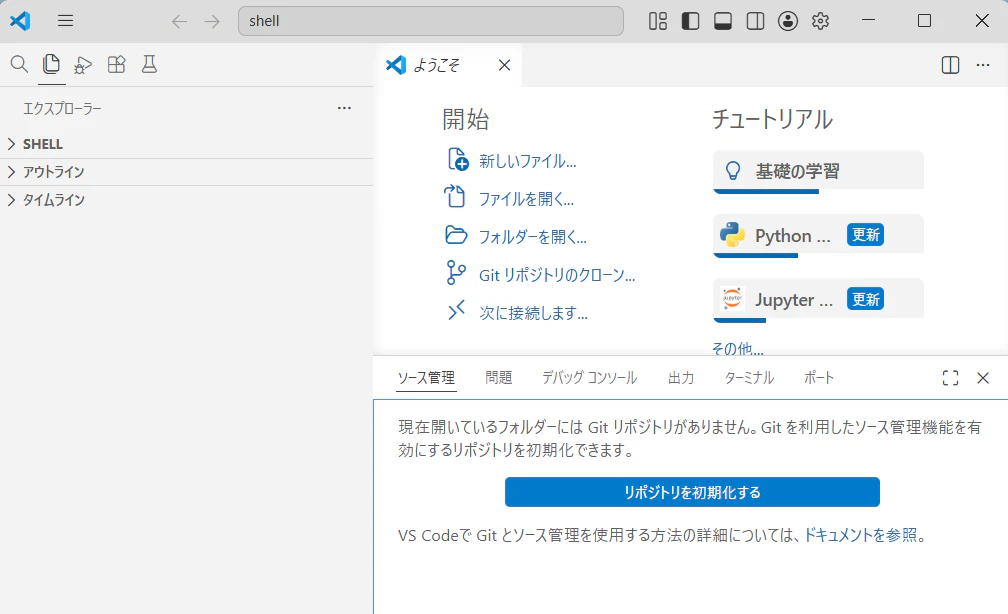Click the その他... tutorials link
1008x614 pixels.
(738, 348)
